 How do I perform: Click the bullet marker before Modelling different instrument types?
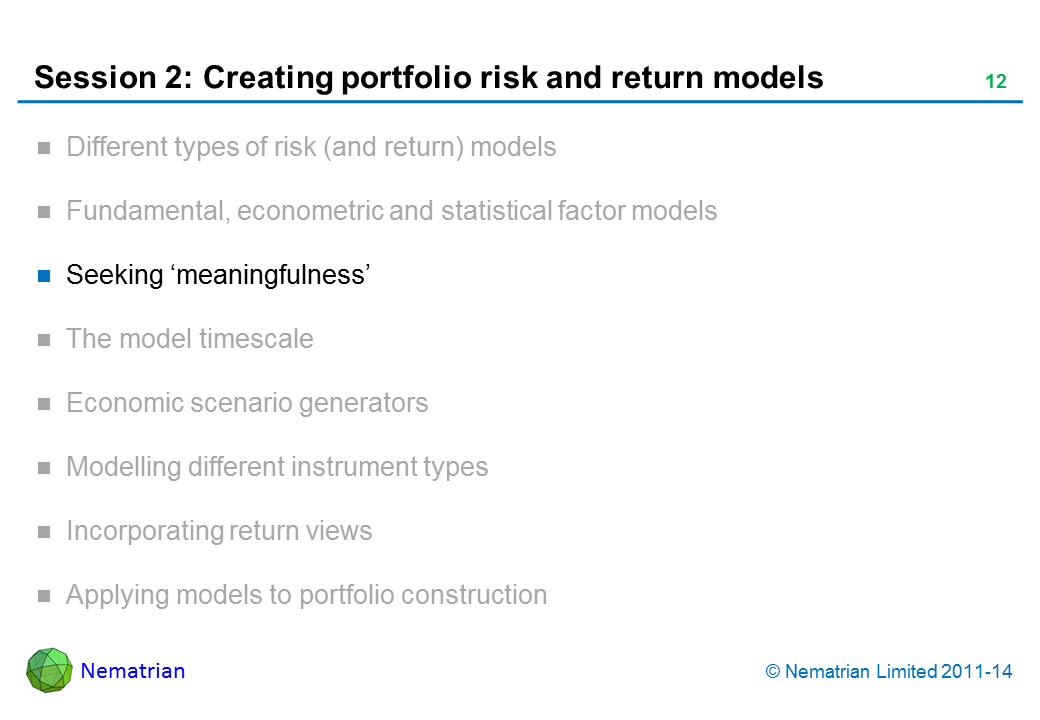pos(44,468)
